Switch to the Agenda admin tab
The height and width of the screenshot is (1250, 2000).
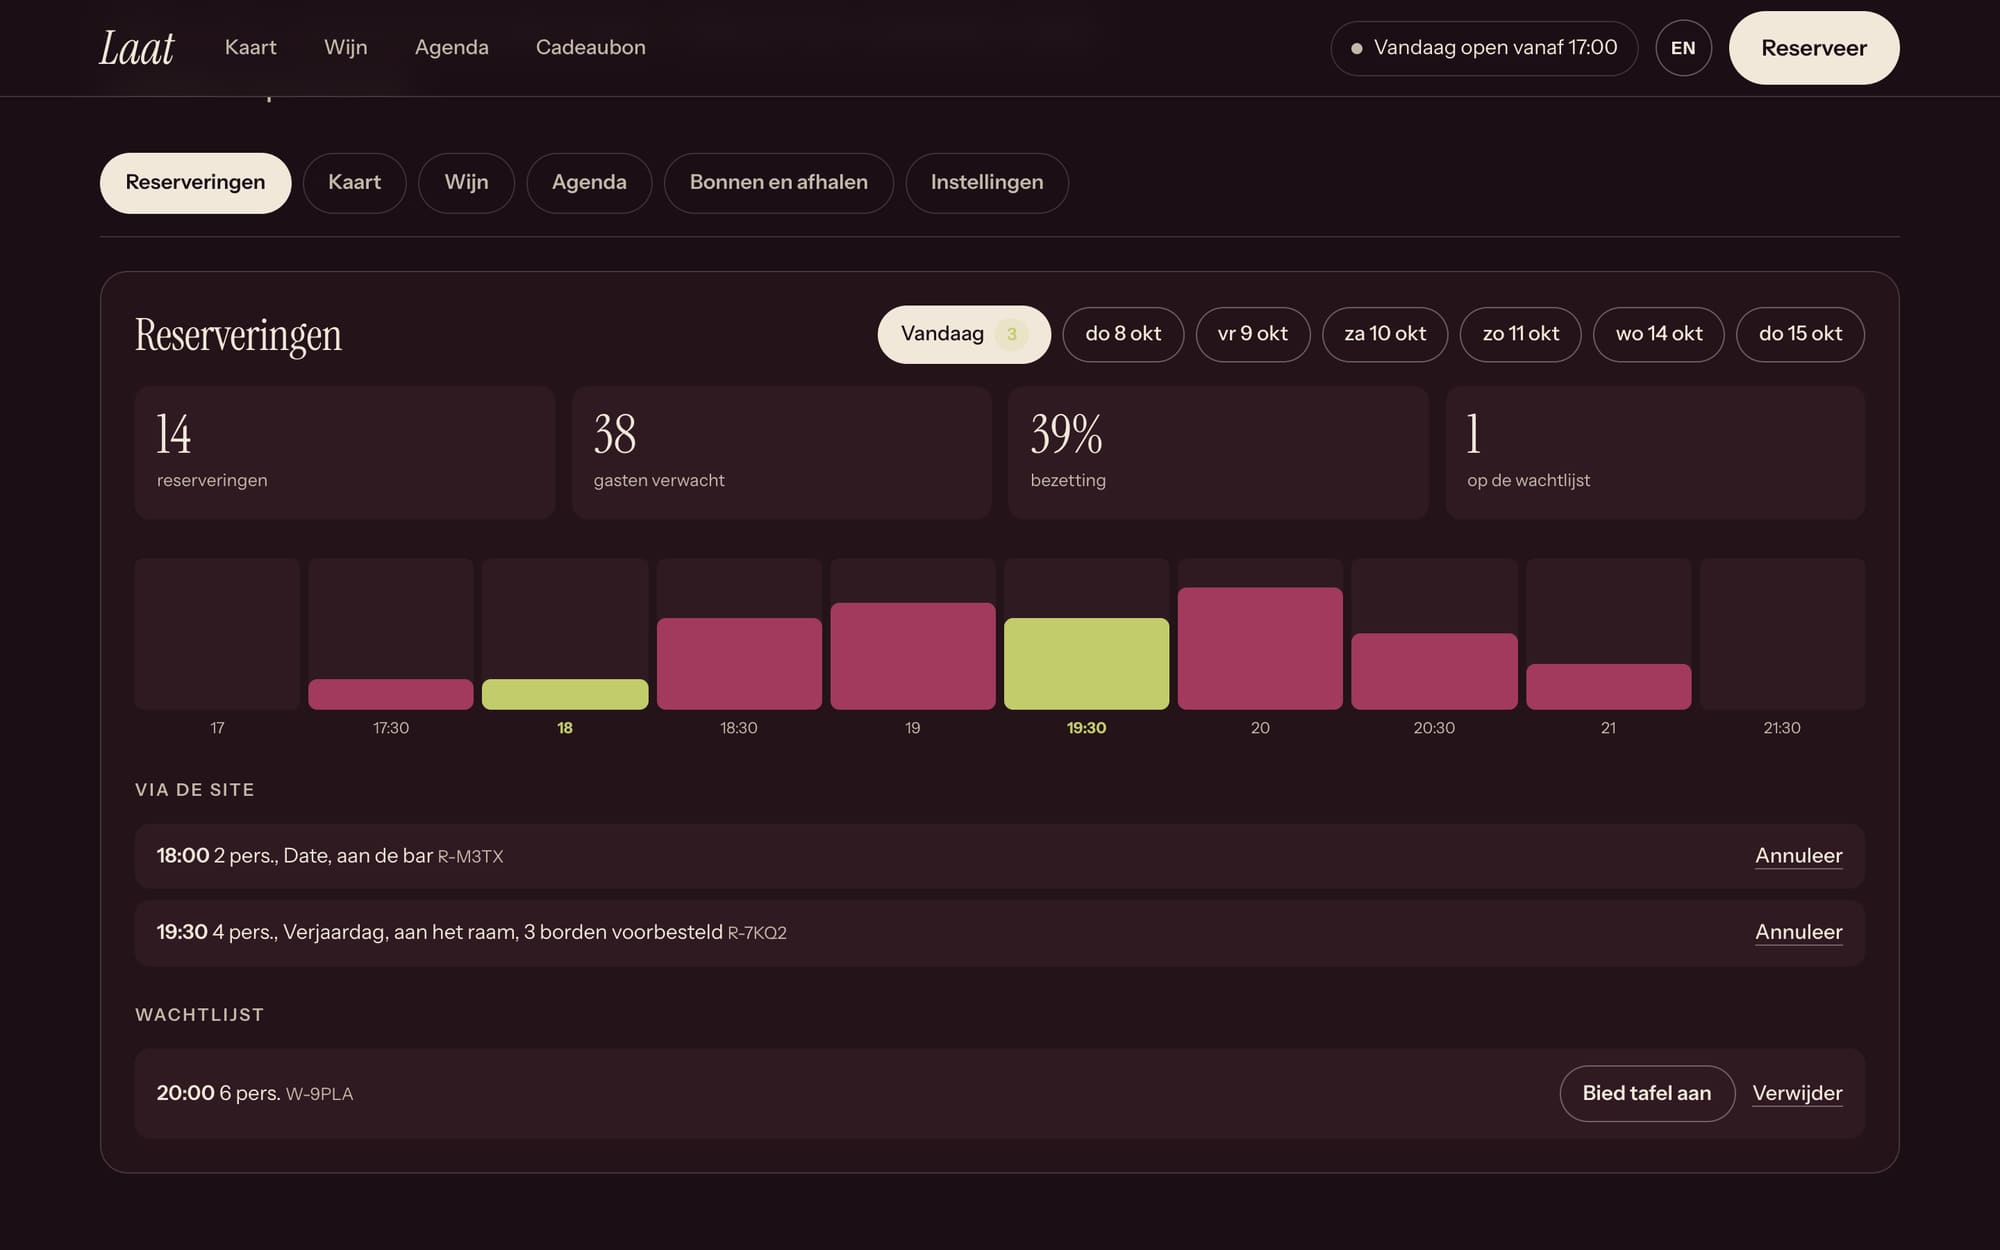[589, 182]
